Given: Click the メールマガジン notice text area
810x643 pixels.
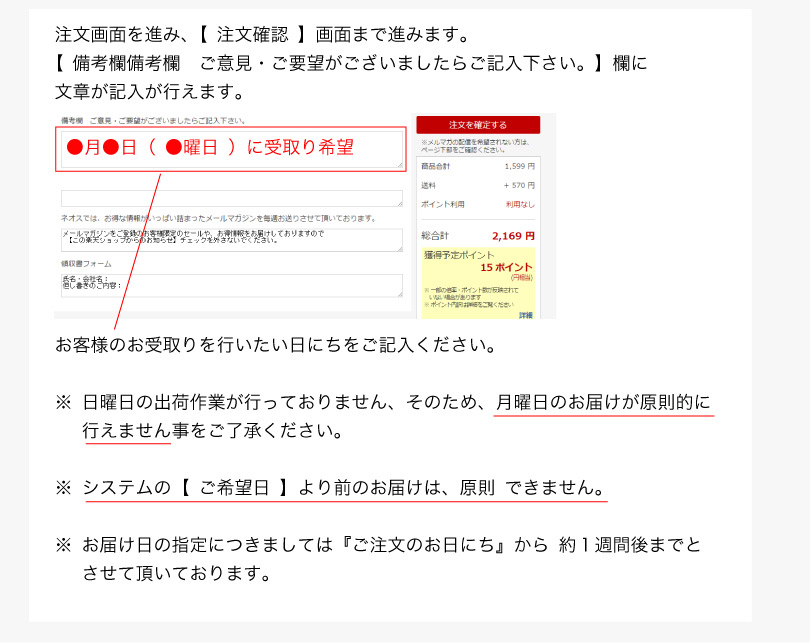Looking at the screenshot, I should (x=231, y=239).
